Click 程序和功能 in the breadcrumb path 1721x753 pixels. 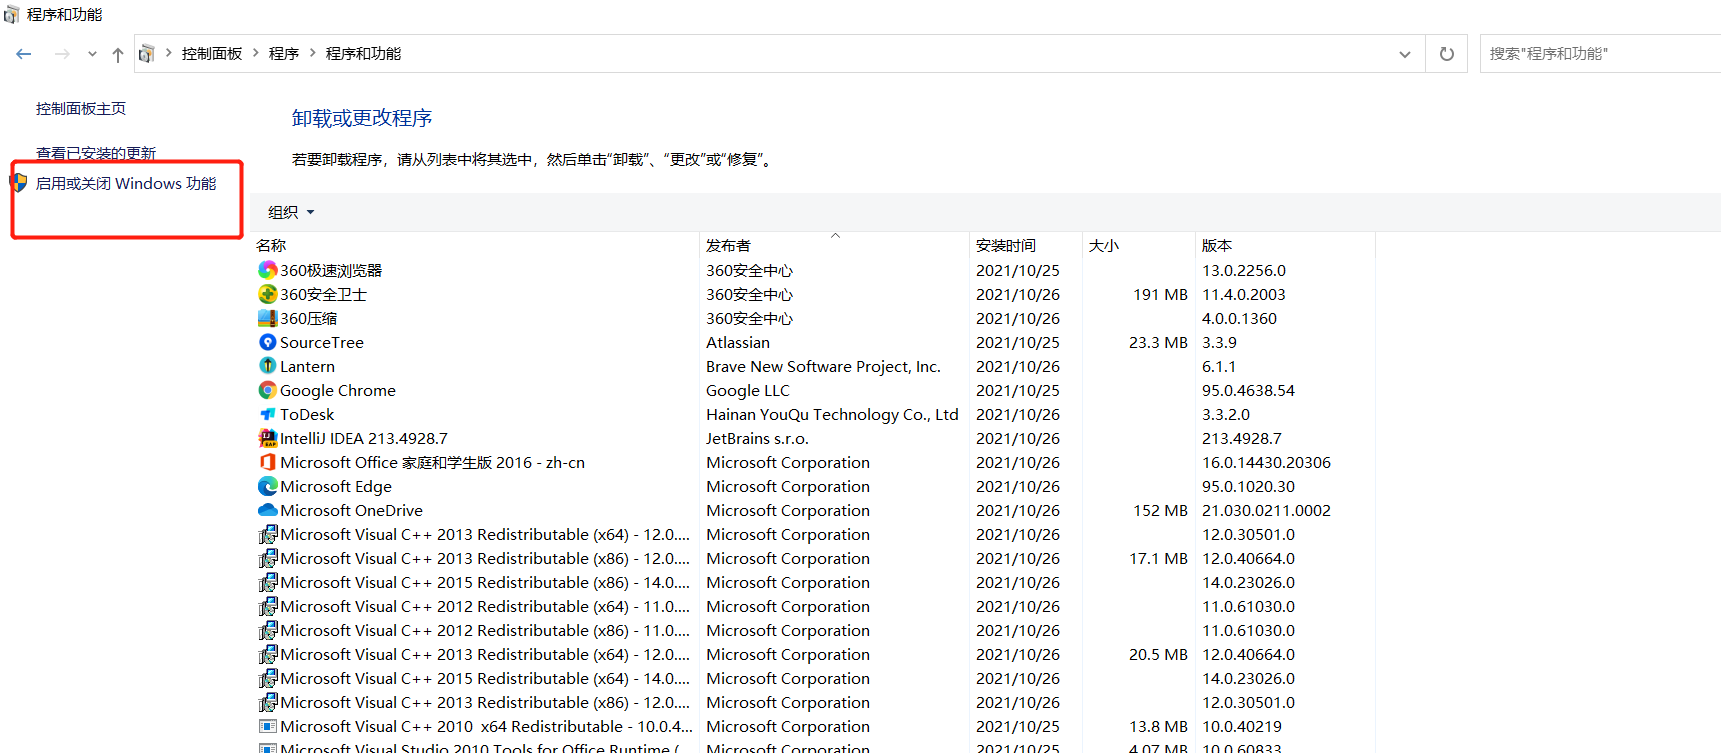363,54
